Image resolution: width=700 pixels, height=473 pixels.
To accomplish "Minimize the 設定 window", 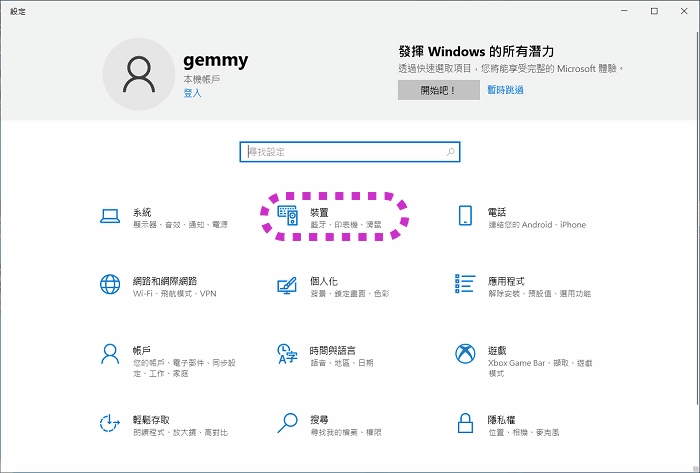I will [x=624, y=11].
